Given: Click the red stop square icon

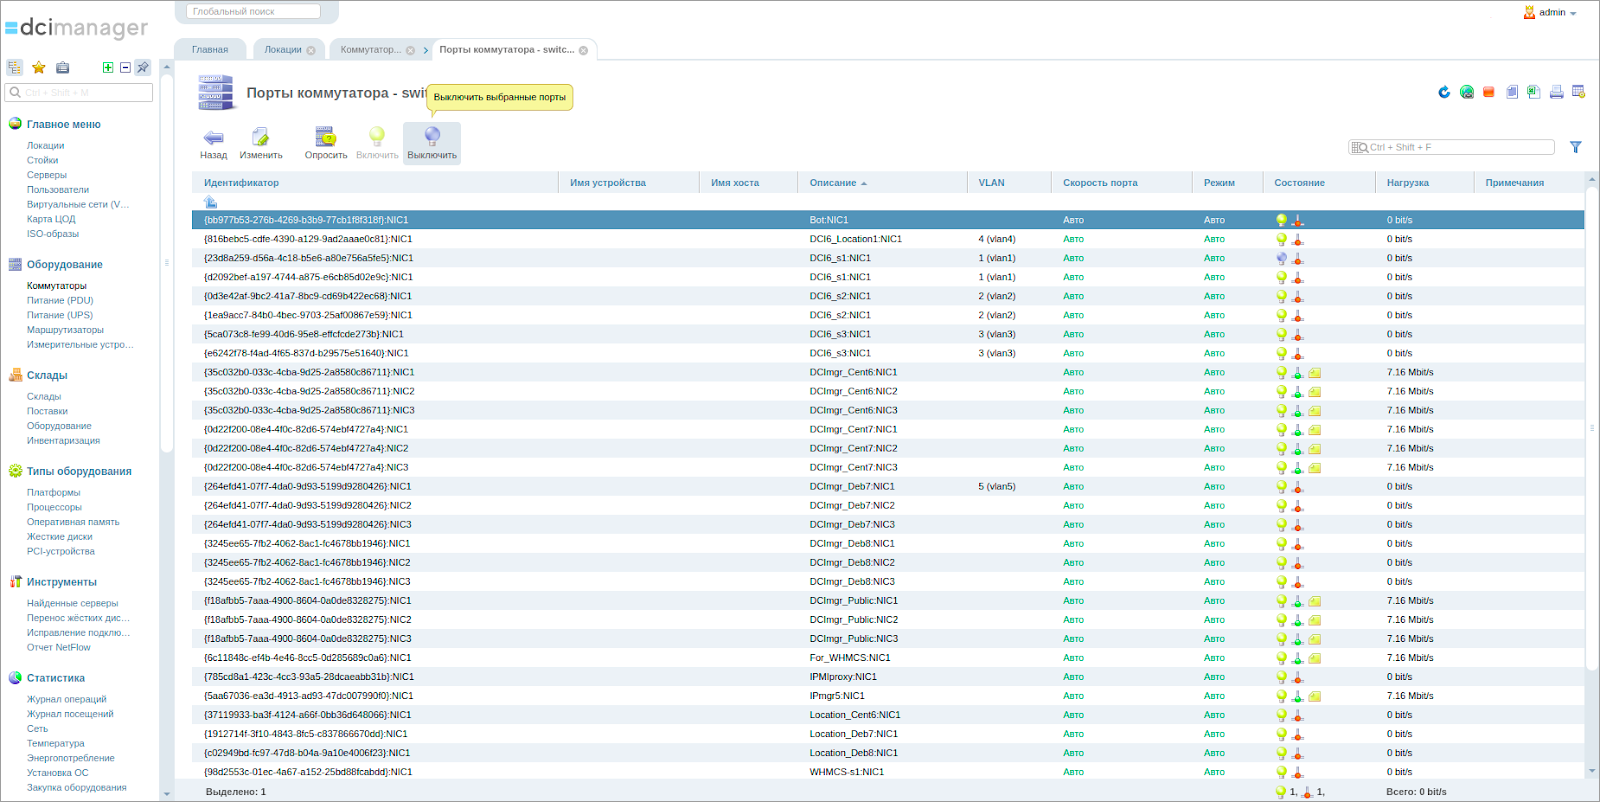Looking at the screenshot, I should [x=1489, y=92].
